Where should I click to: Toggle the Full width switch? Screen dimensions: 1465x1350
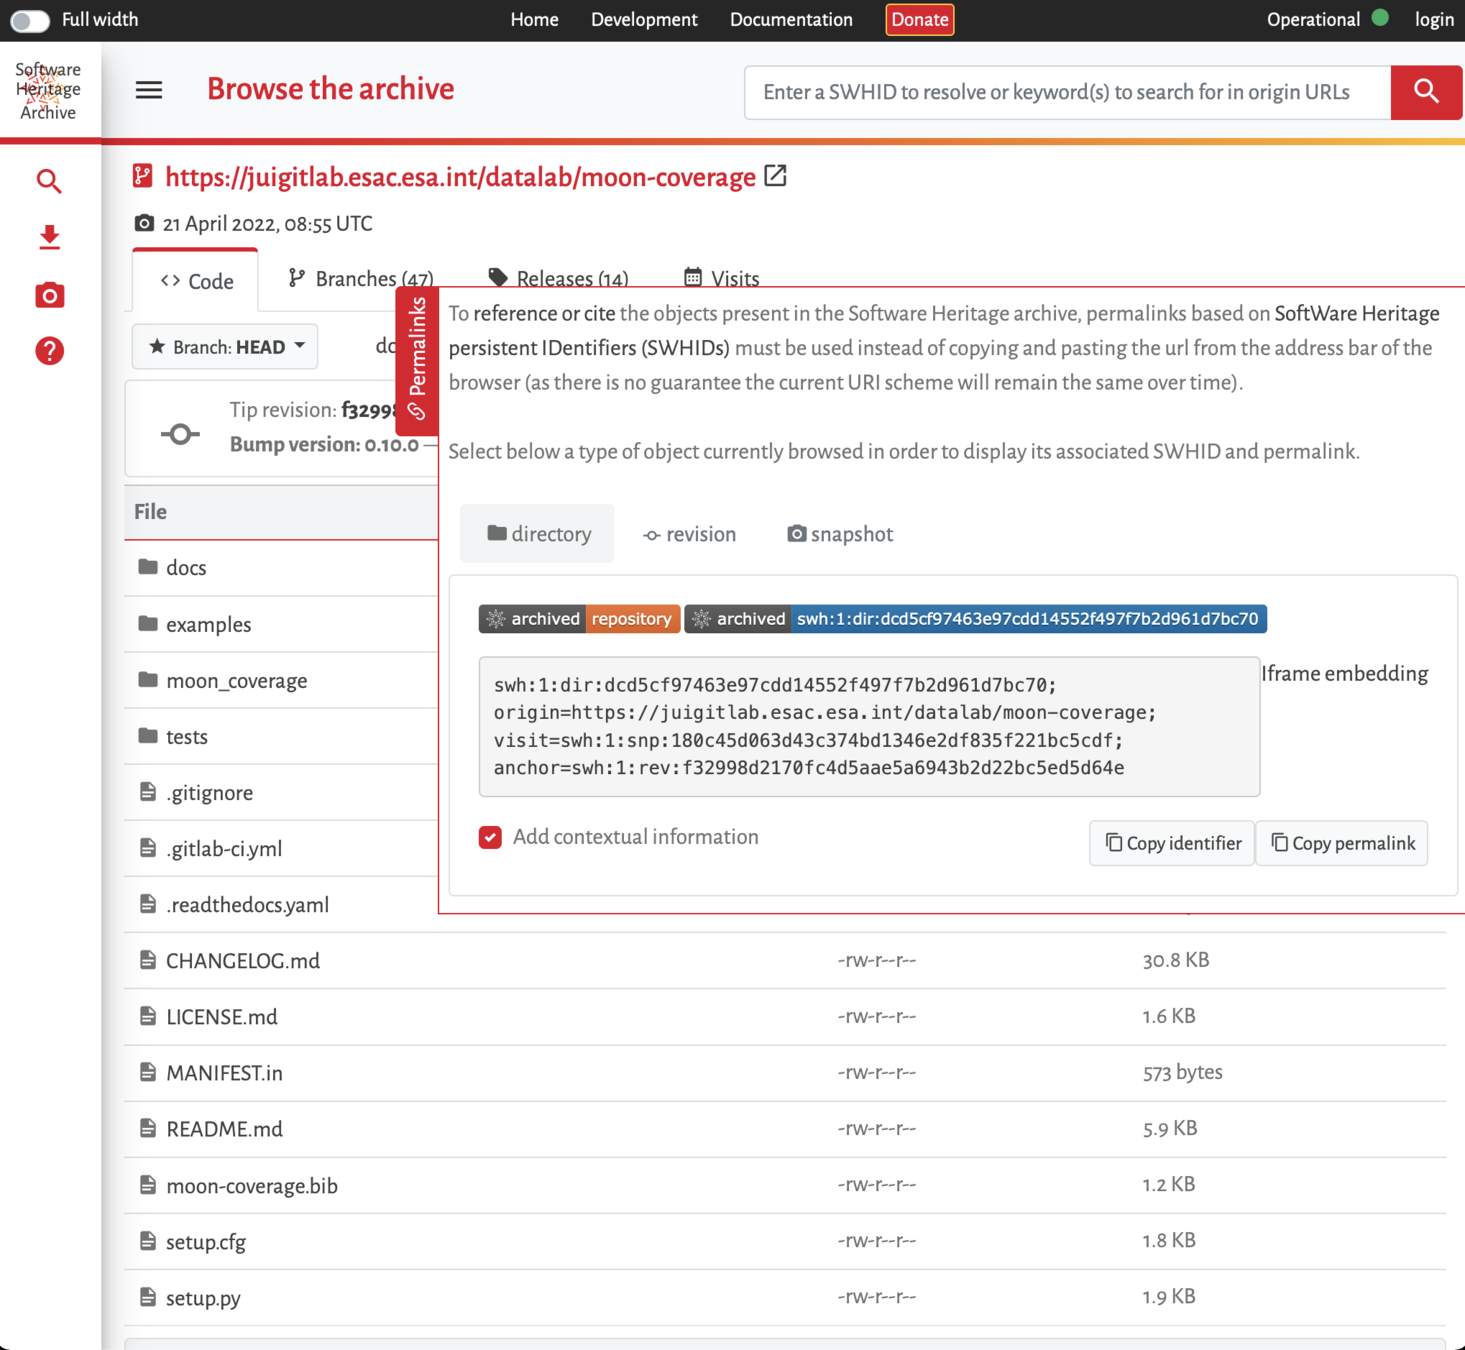[x=30, y=20]
